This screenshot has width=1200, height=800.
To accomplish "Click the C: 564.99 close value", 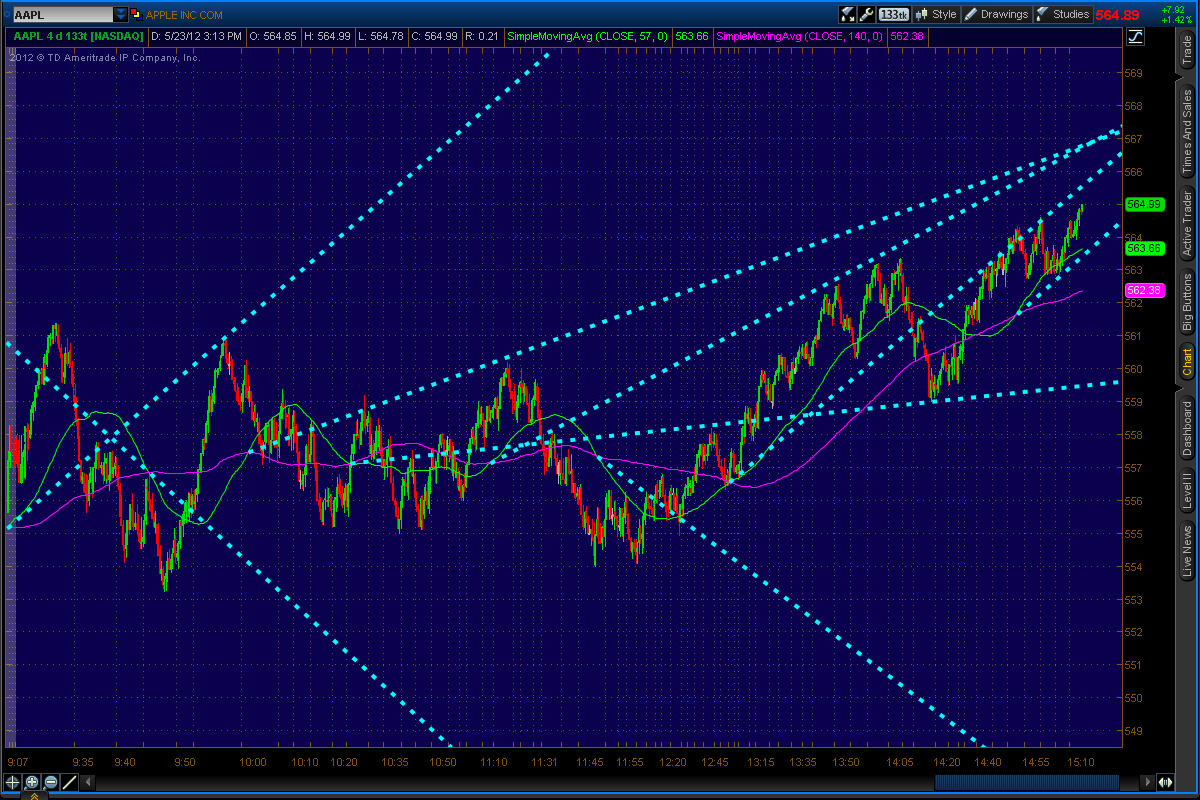I will (x=436, y=37).
